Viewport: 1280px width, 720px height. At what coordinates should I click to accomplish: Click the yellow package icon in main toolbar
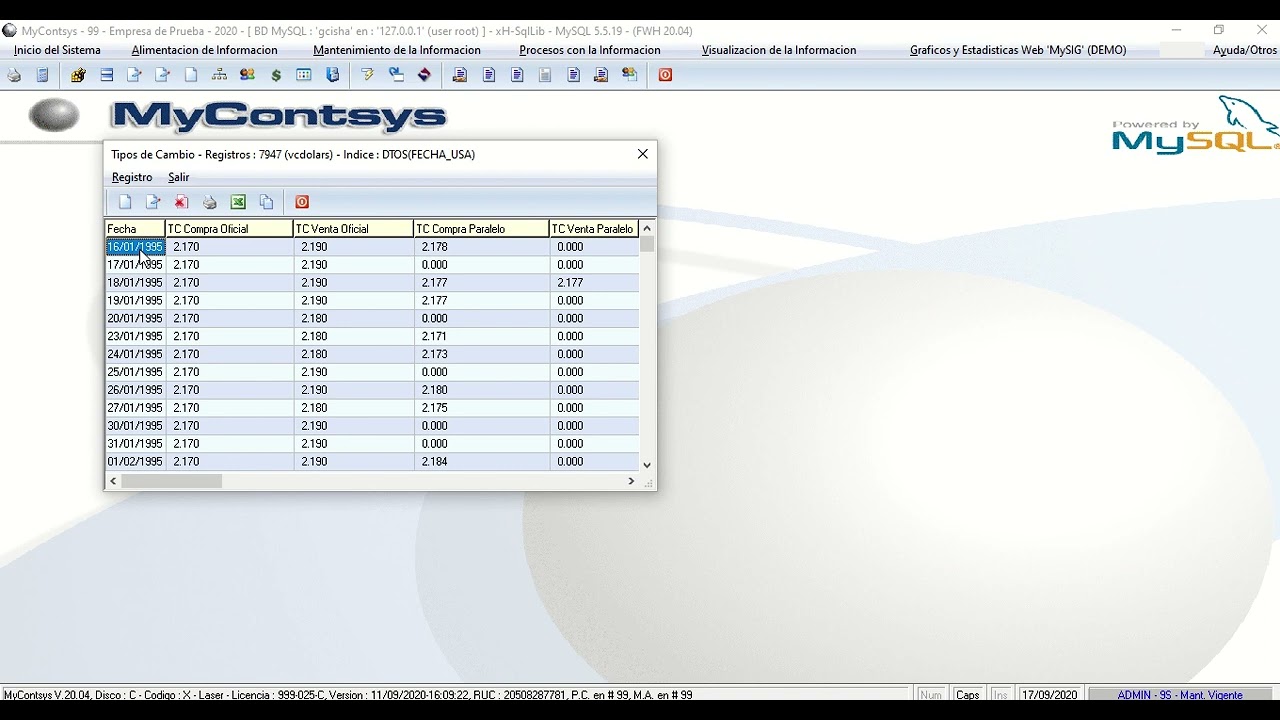[78, 75]
